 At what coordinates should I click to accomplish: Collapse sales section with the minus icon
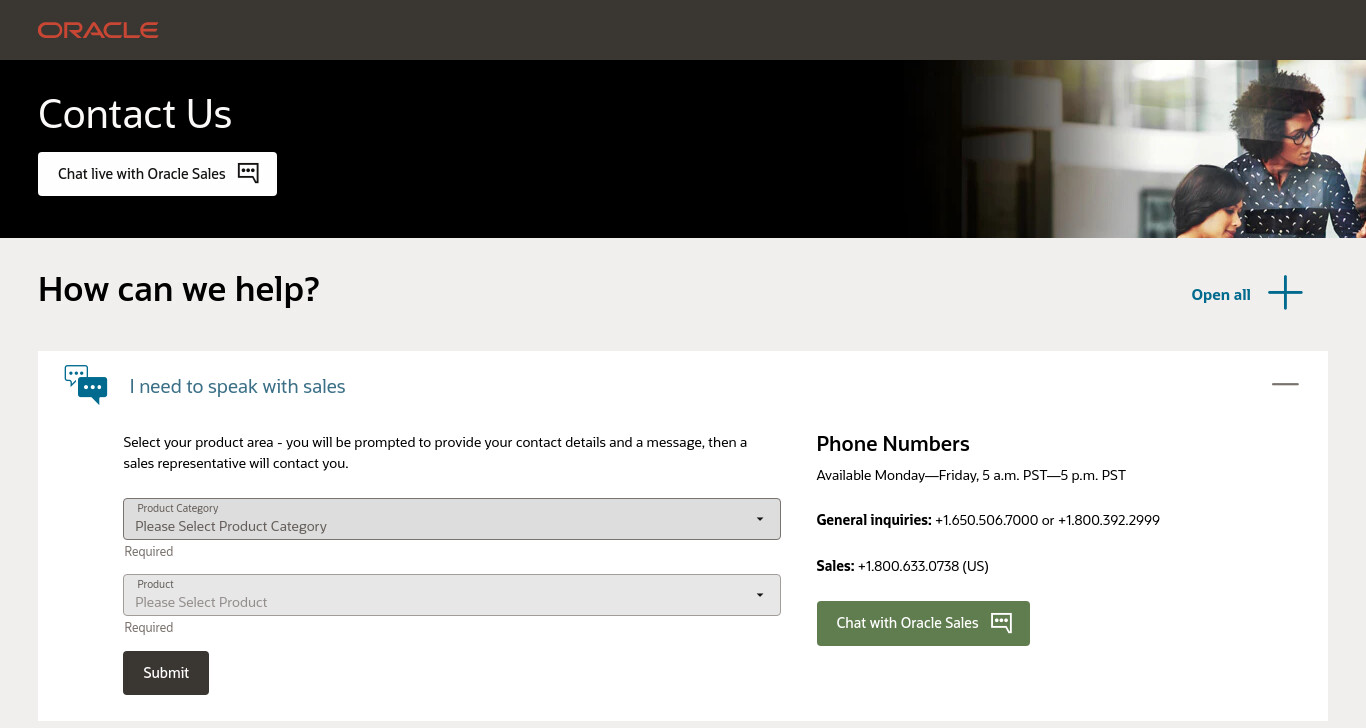click(1285, 384)
